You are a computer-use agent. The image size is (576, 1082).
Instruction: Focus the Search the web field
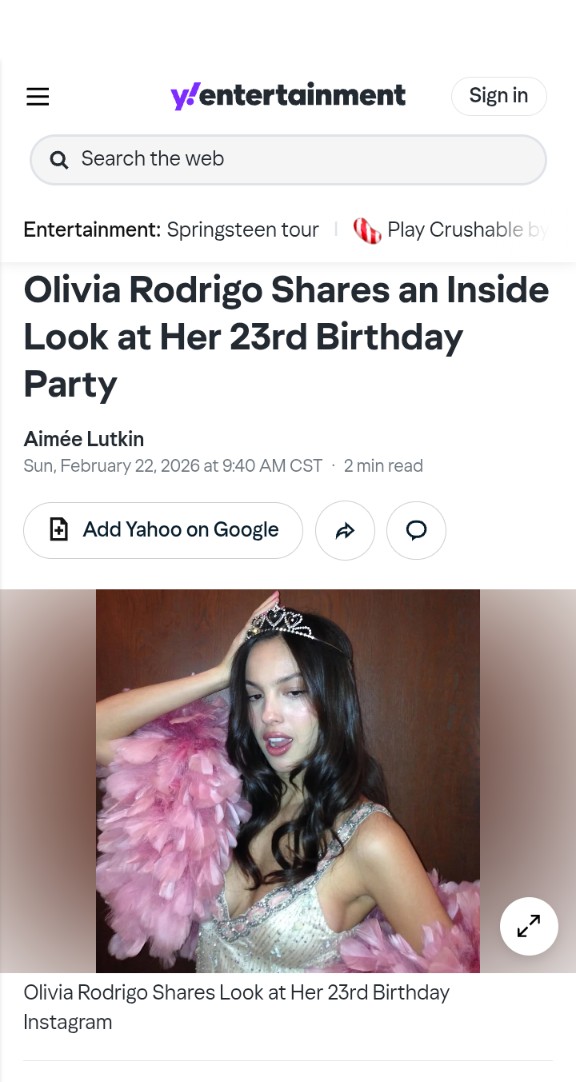point(288,159)
